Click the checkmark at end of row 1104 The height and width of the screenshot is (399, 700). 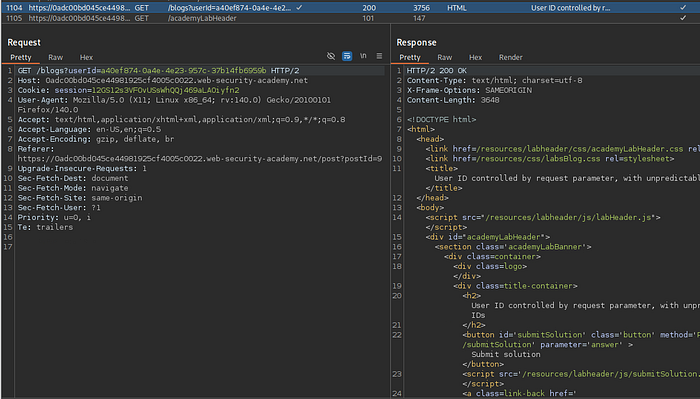click(x=683, y=8)
